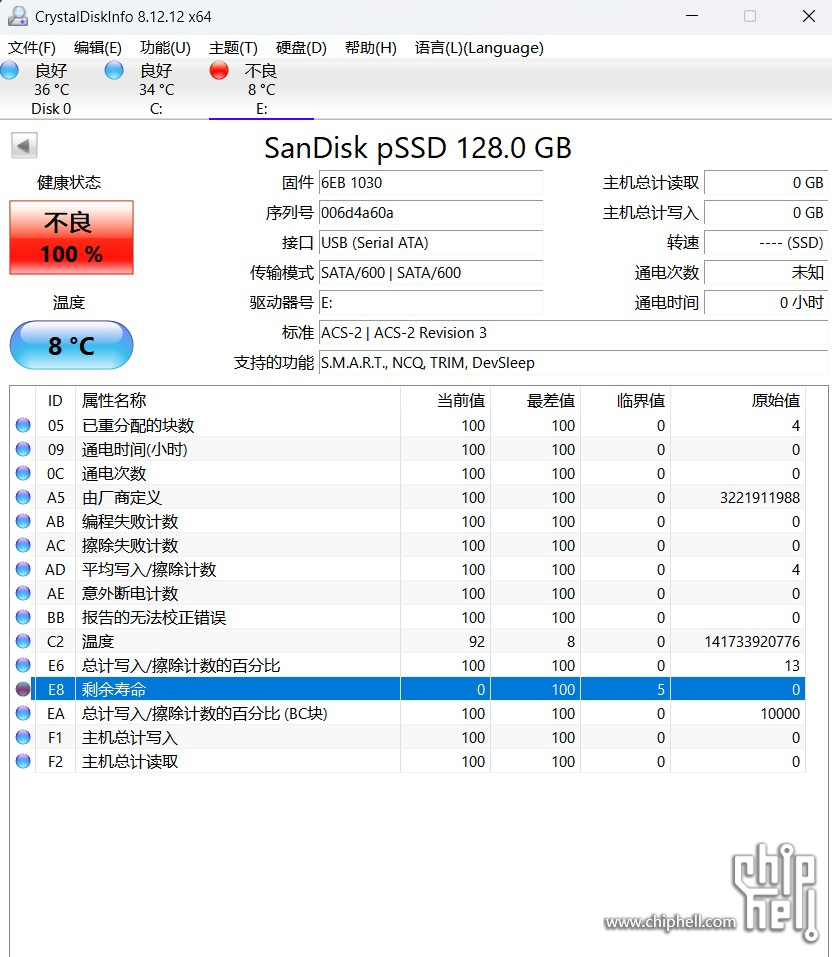
Task: Click the red 不良 100 % health button
Action: (71, 237)
